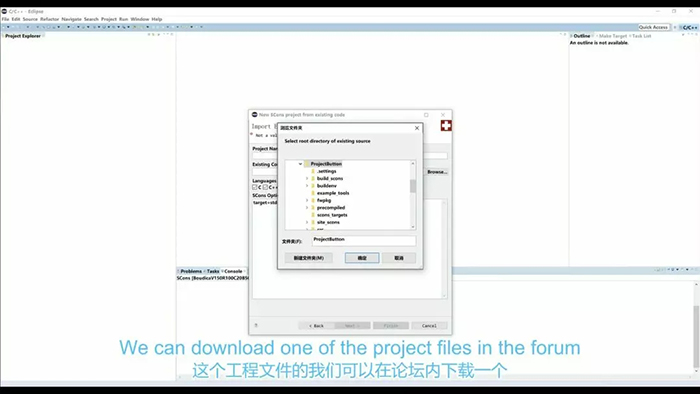Select the Project Explorer tab
Viewport: 700px width, 394px height.
click(23, 36)
